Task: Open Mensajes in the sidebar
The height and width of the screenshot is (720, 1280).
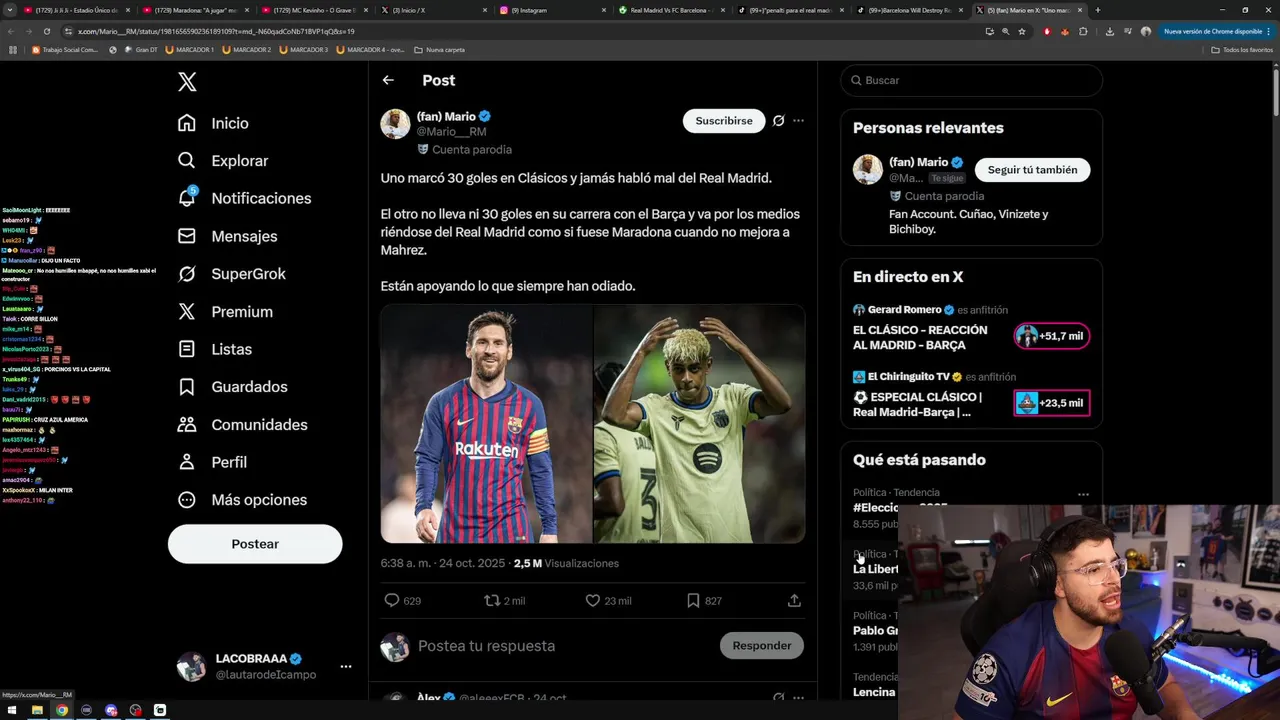Action: tap(226, 236)
